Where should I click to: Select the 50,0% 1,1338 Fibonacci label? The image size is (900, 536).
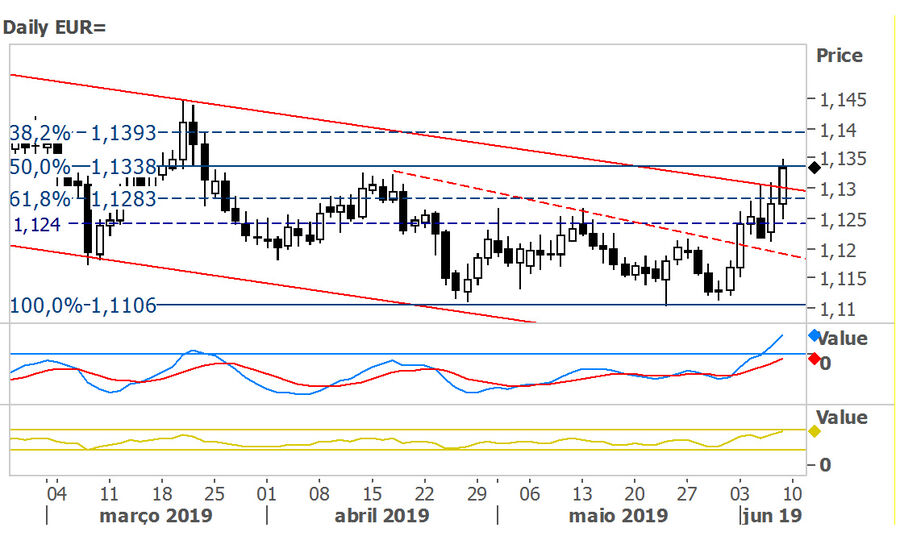83,167
